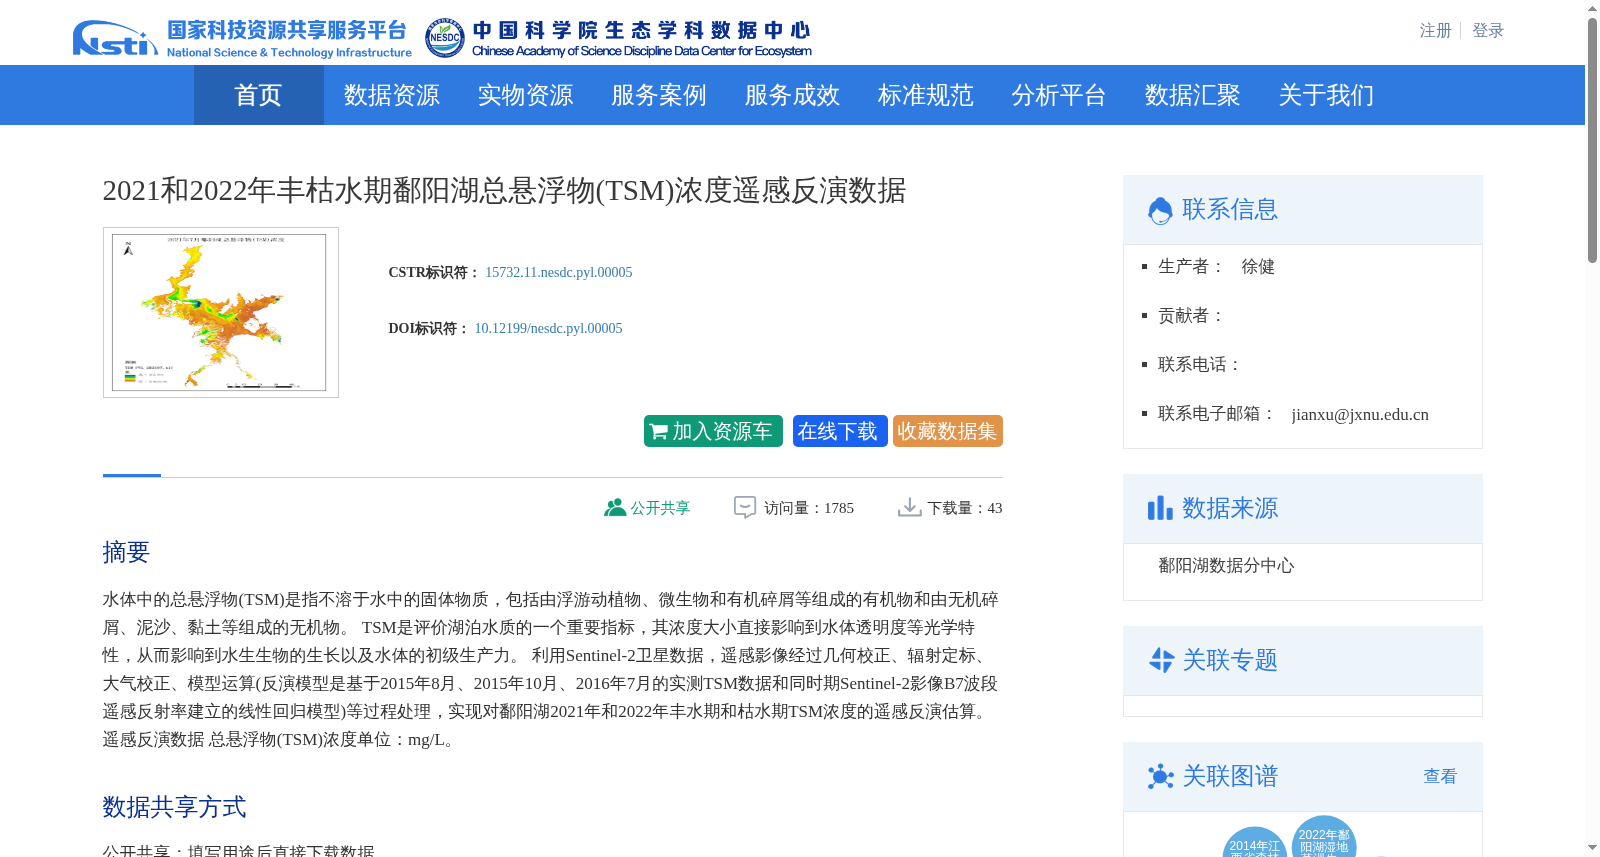Click the 加入资源车 button
Screen dimensions: 1600x857
coord(713,431)
